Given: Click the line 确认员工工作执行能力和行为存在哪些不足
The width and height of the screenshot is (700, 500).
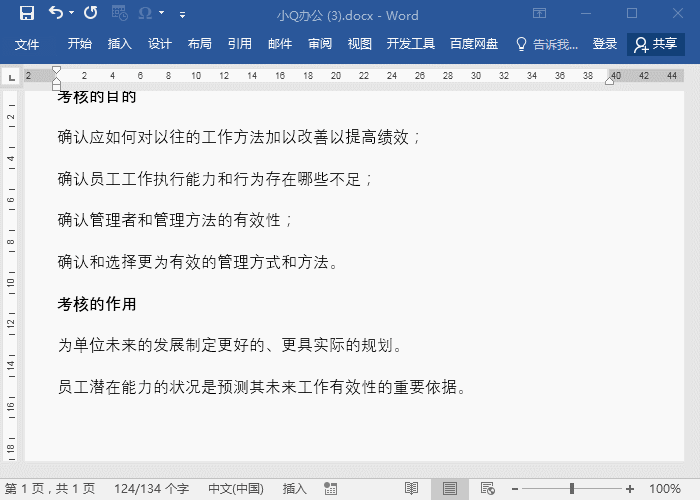Looking at the screenshot, I should [214, 179].
